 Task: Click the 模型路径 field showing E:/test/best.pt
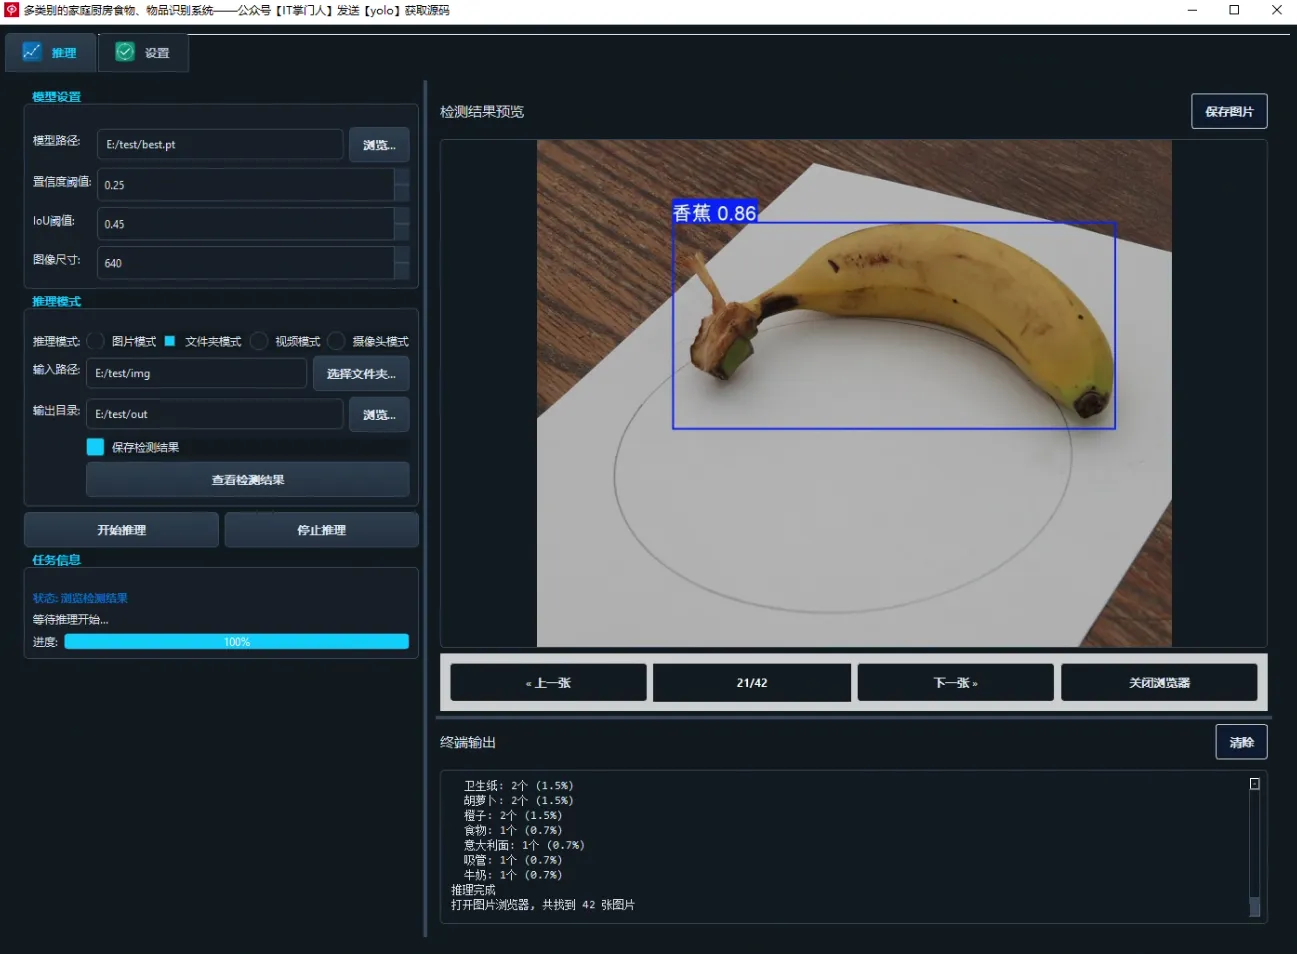(220, 144)
